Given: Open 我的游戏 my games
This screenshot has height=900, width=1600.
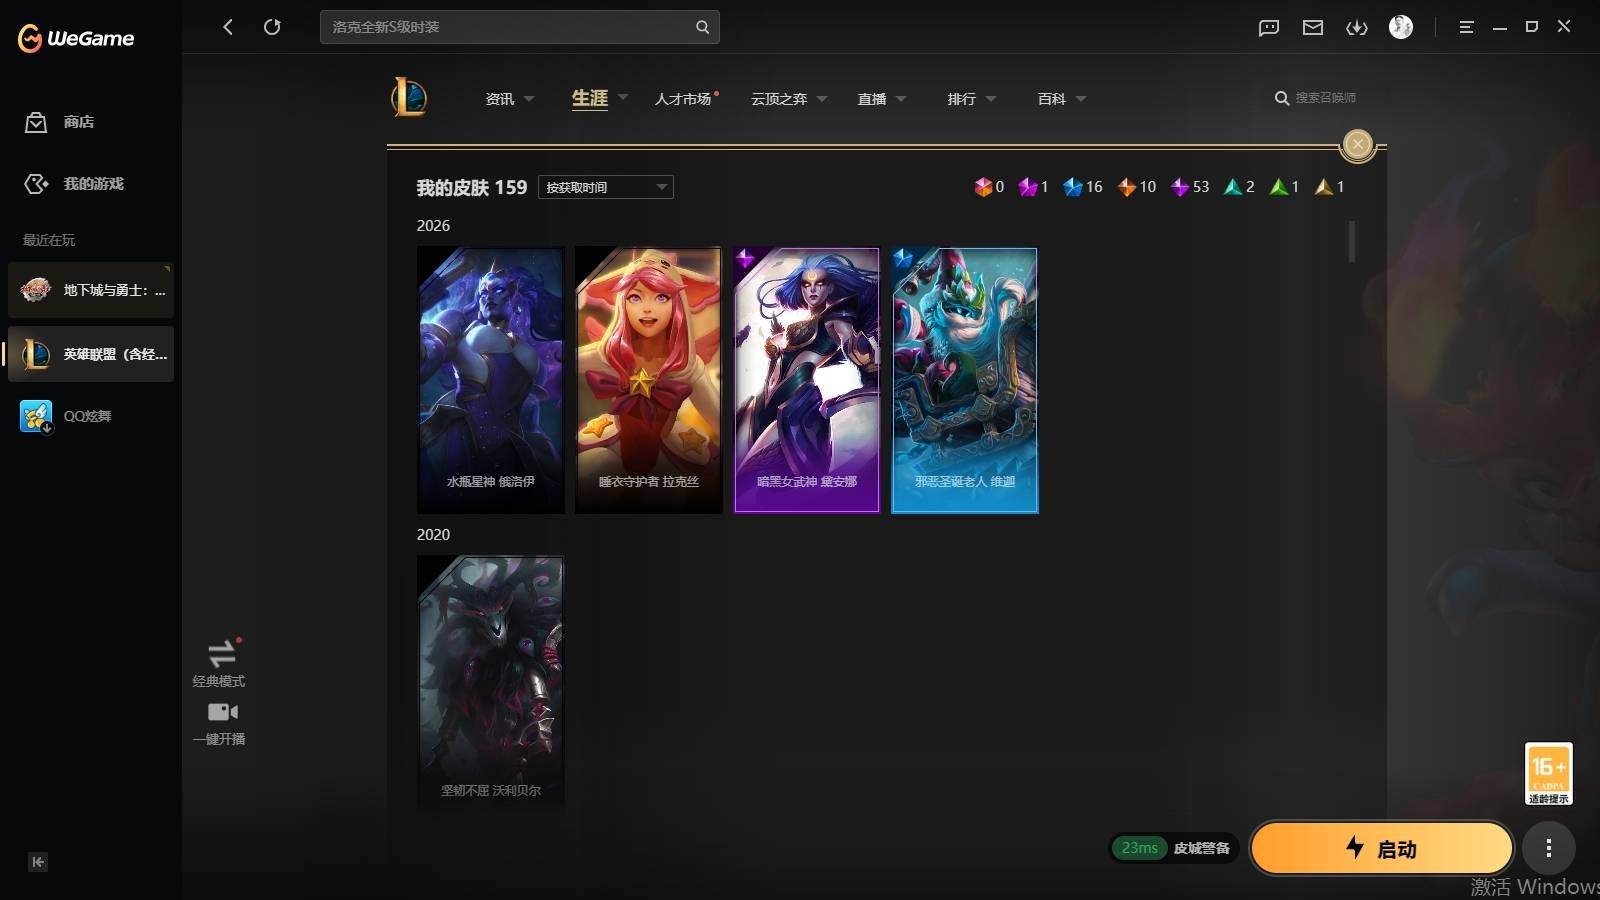Looking at the screenshot, I should [75, 184].
